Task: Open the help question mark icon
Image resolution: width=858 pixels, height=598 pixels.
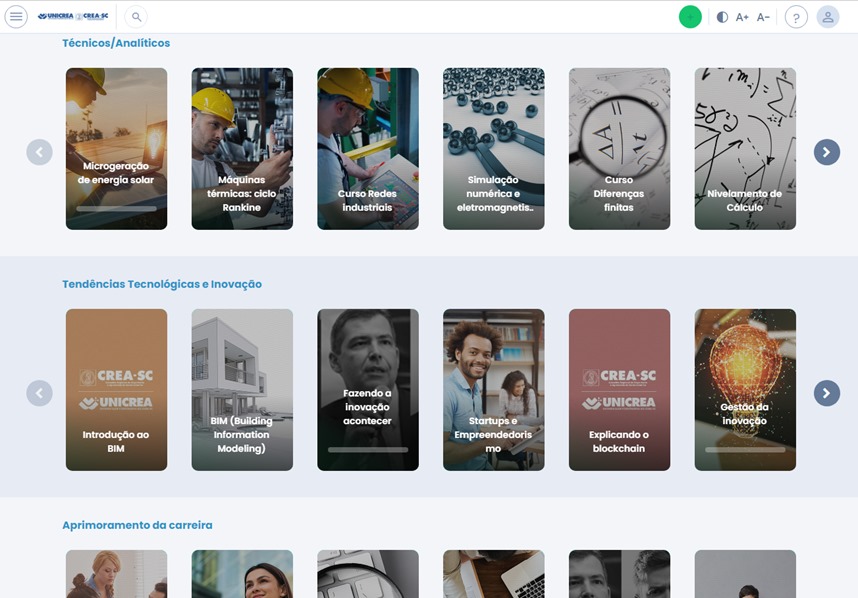Action: [796, 17]
